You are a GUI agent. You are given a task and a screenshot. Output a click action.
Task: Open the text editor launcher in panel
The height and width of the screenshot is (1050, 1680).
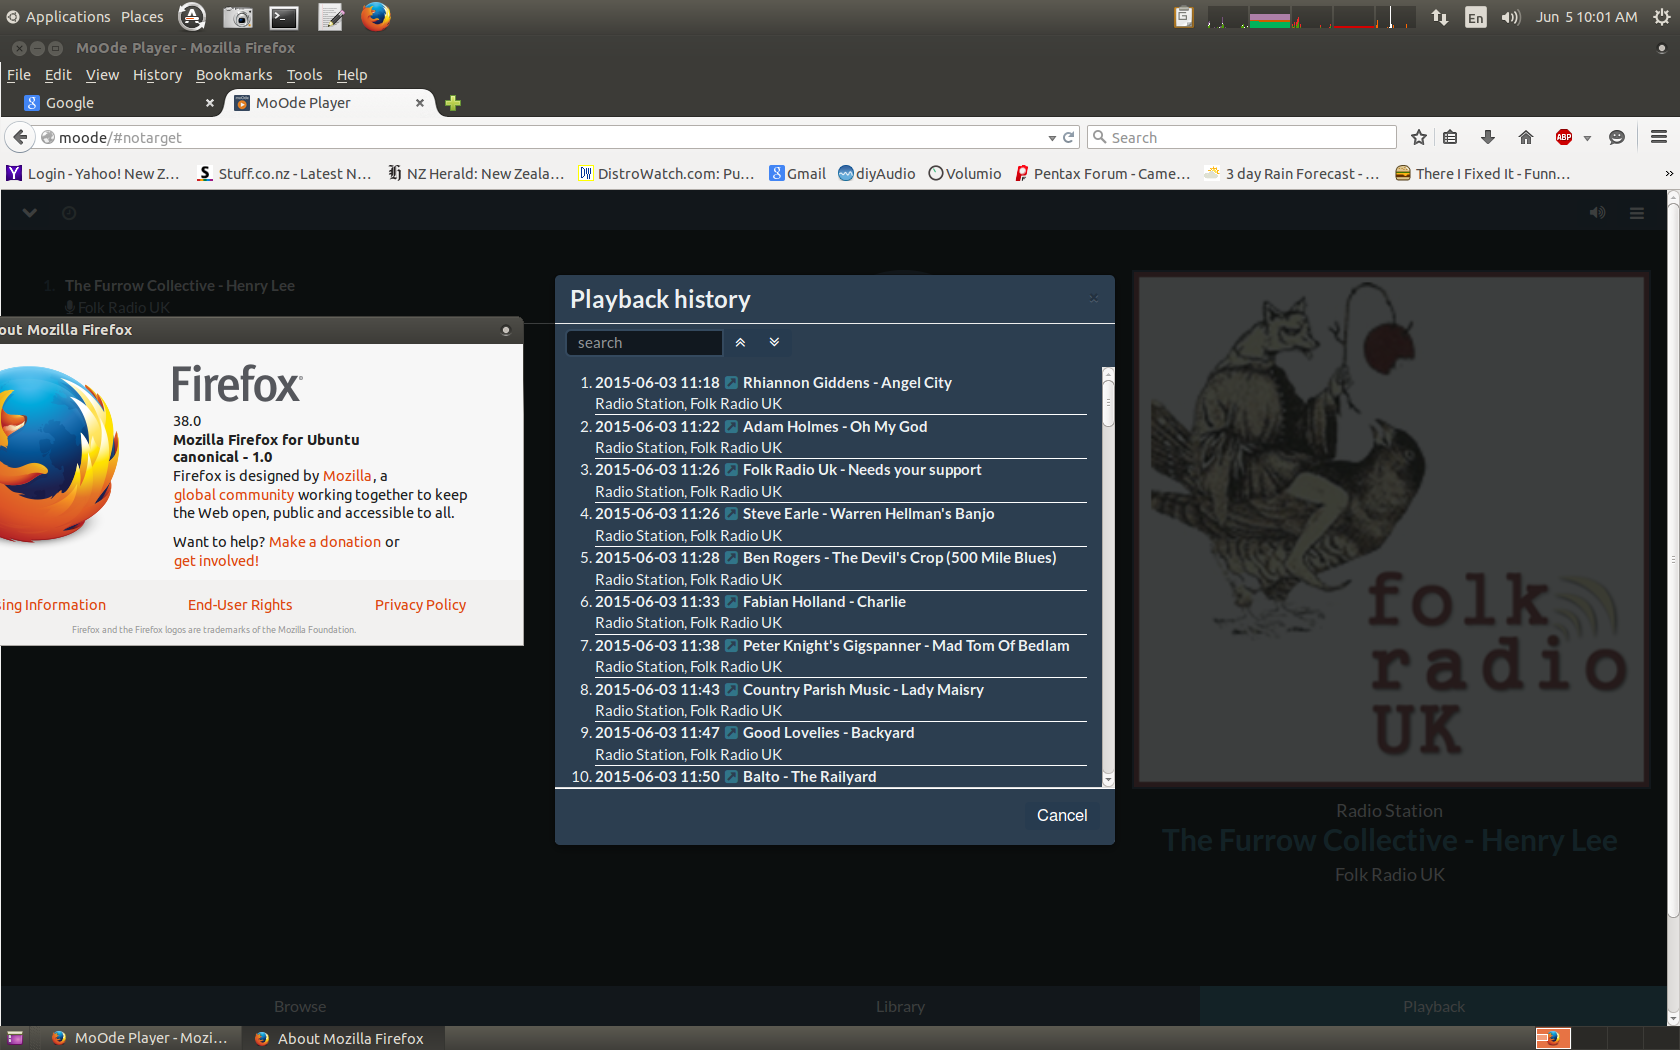point(330,17)
